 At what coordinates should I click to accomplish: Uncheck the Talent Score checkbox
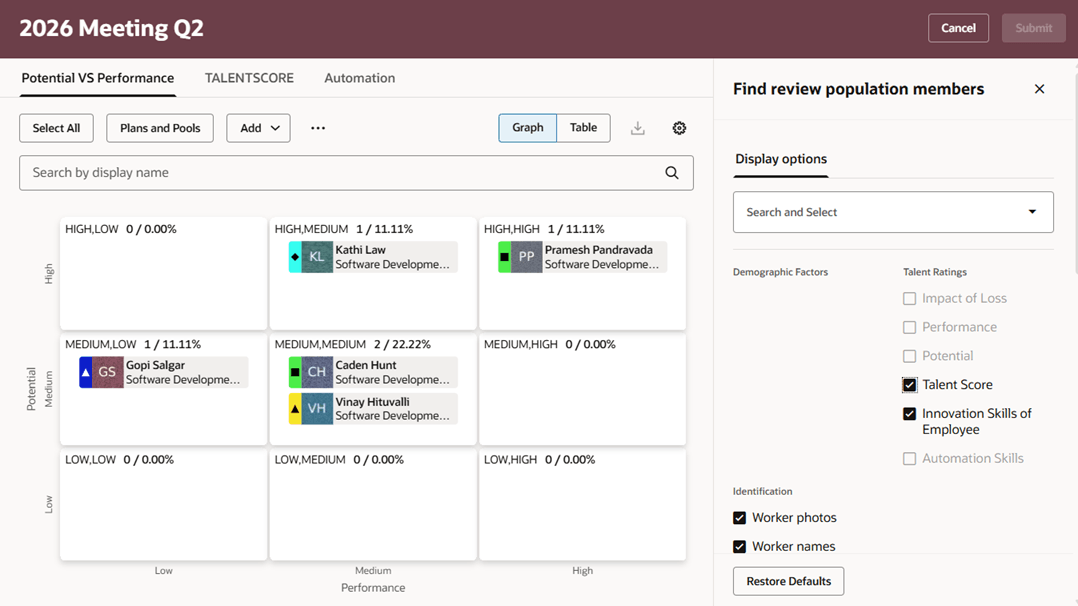click(x=910, y=385)
